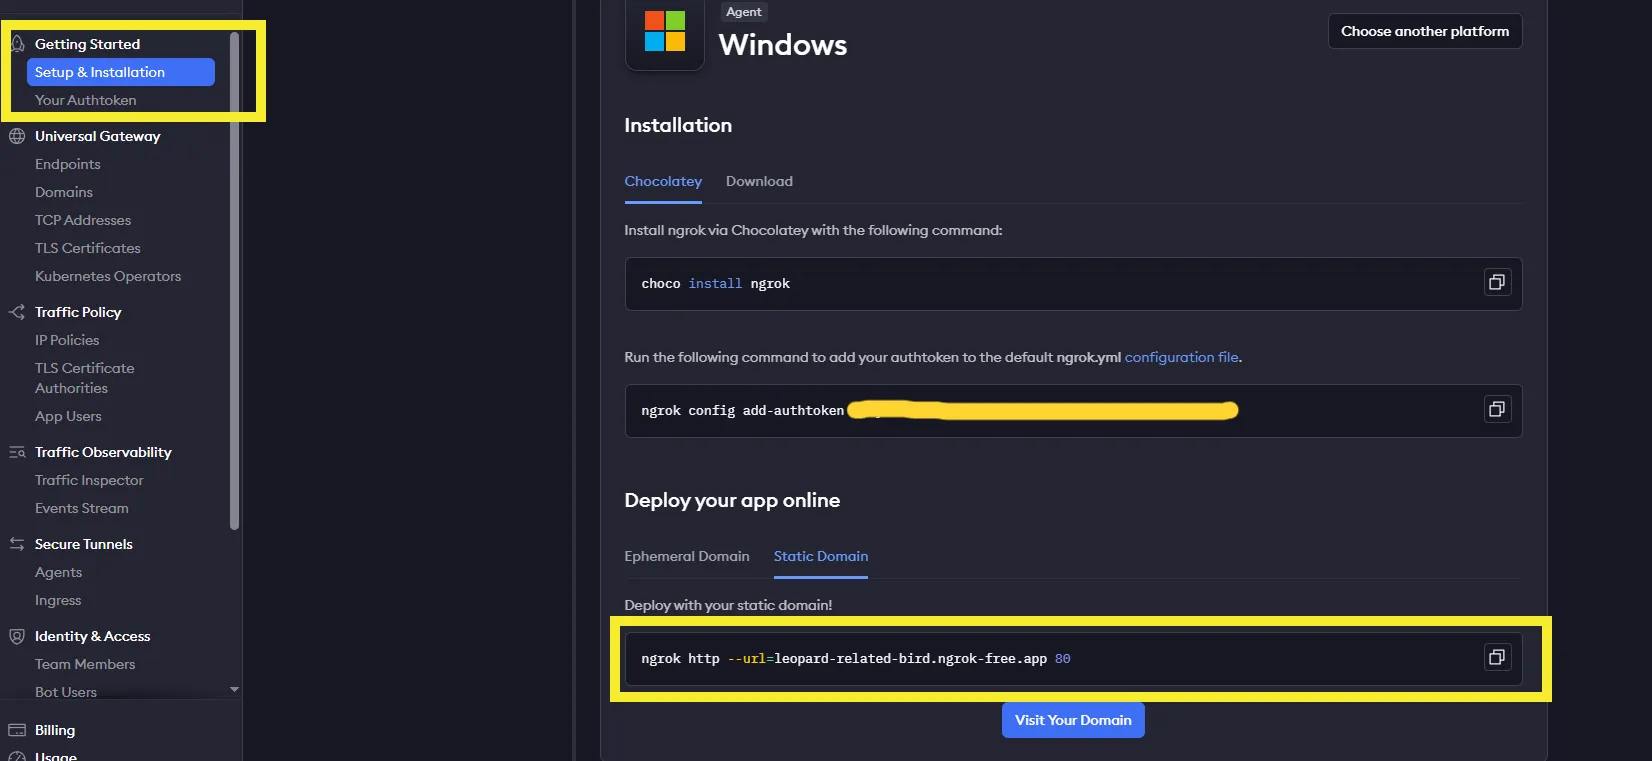
Task: Click the Identity & Access shield icon
Action: click(17, 636)
